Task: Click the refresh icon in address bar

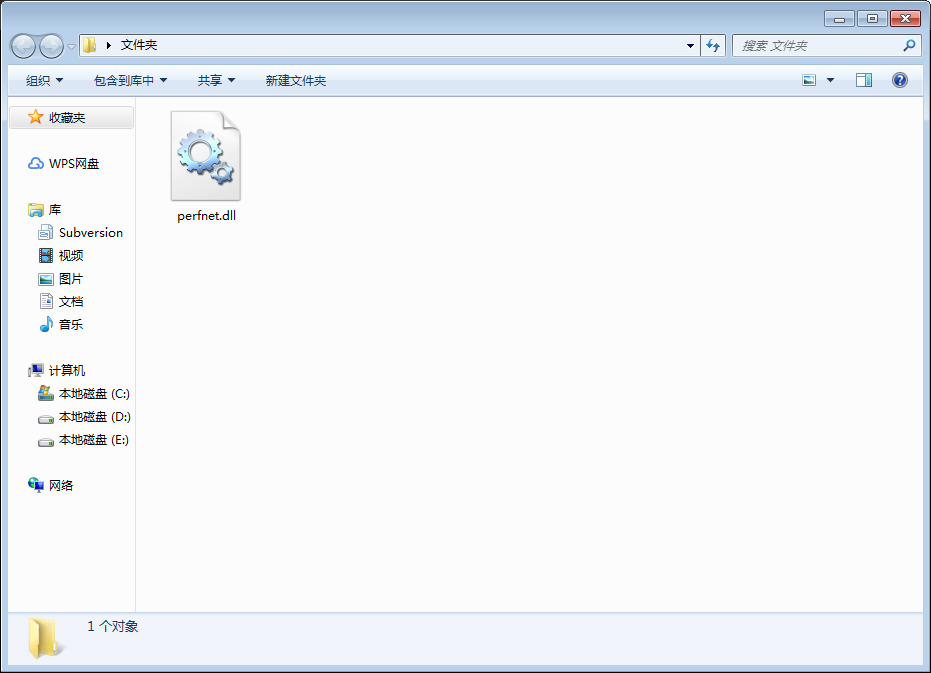Action: click(713, 45)
